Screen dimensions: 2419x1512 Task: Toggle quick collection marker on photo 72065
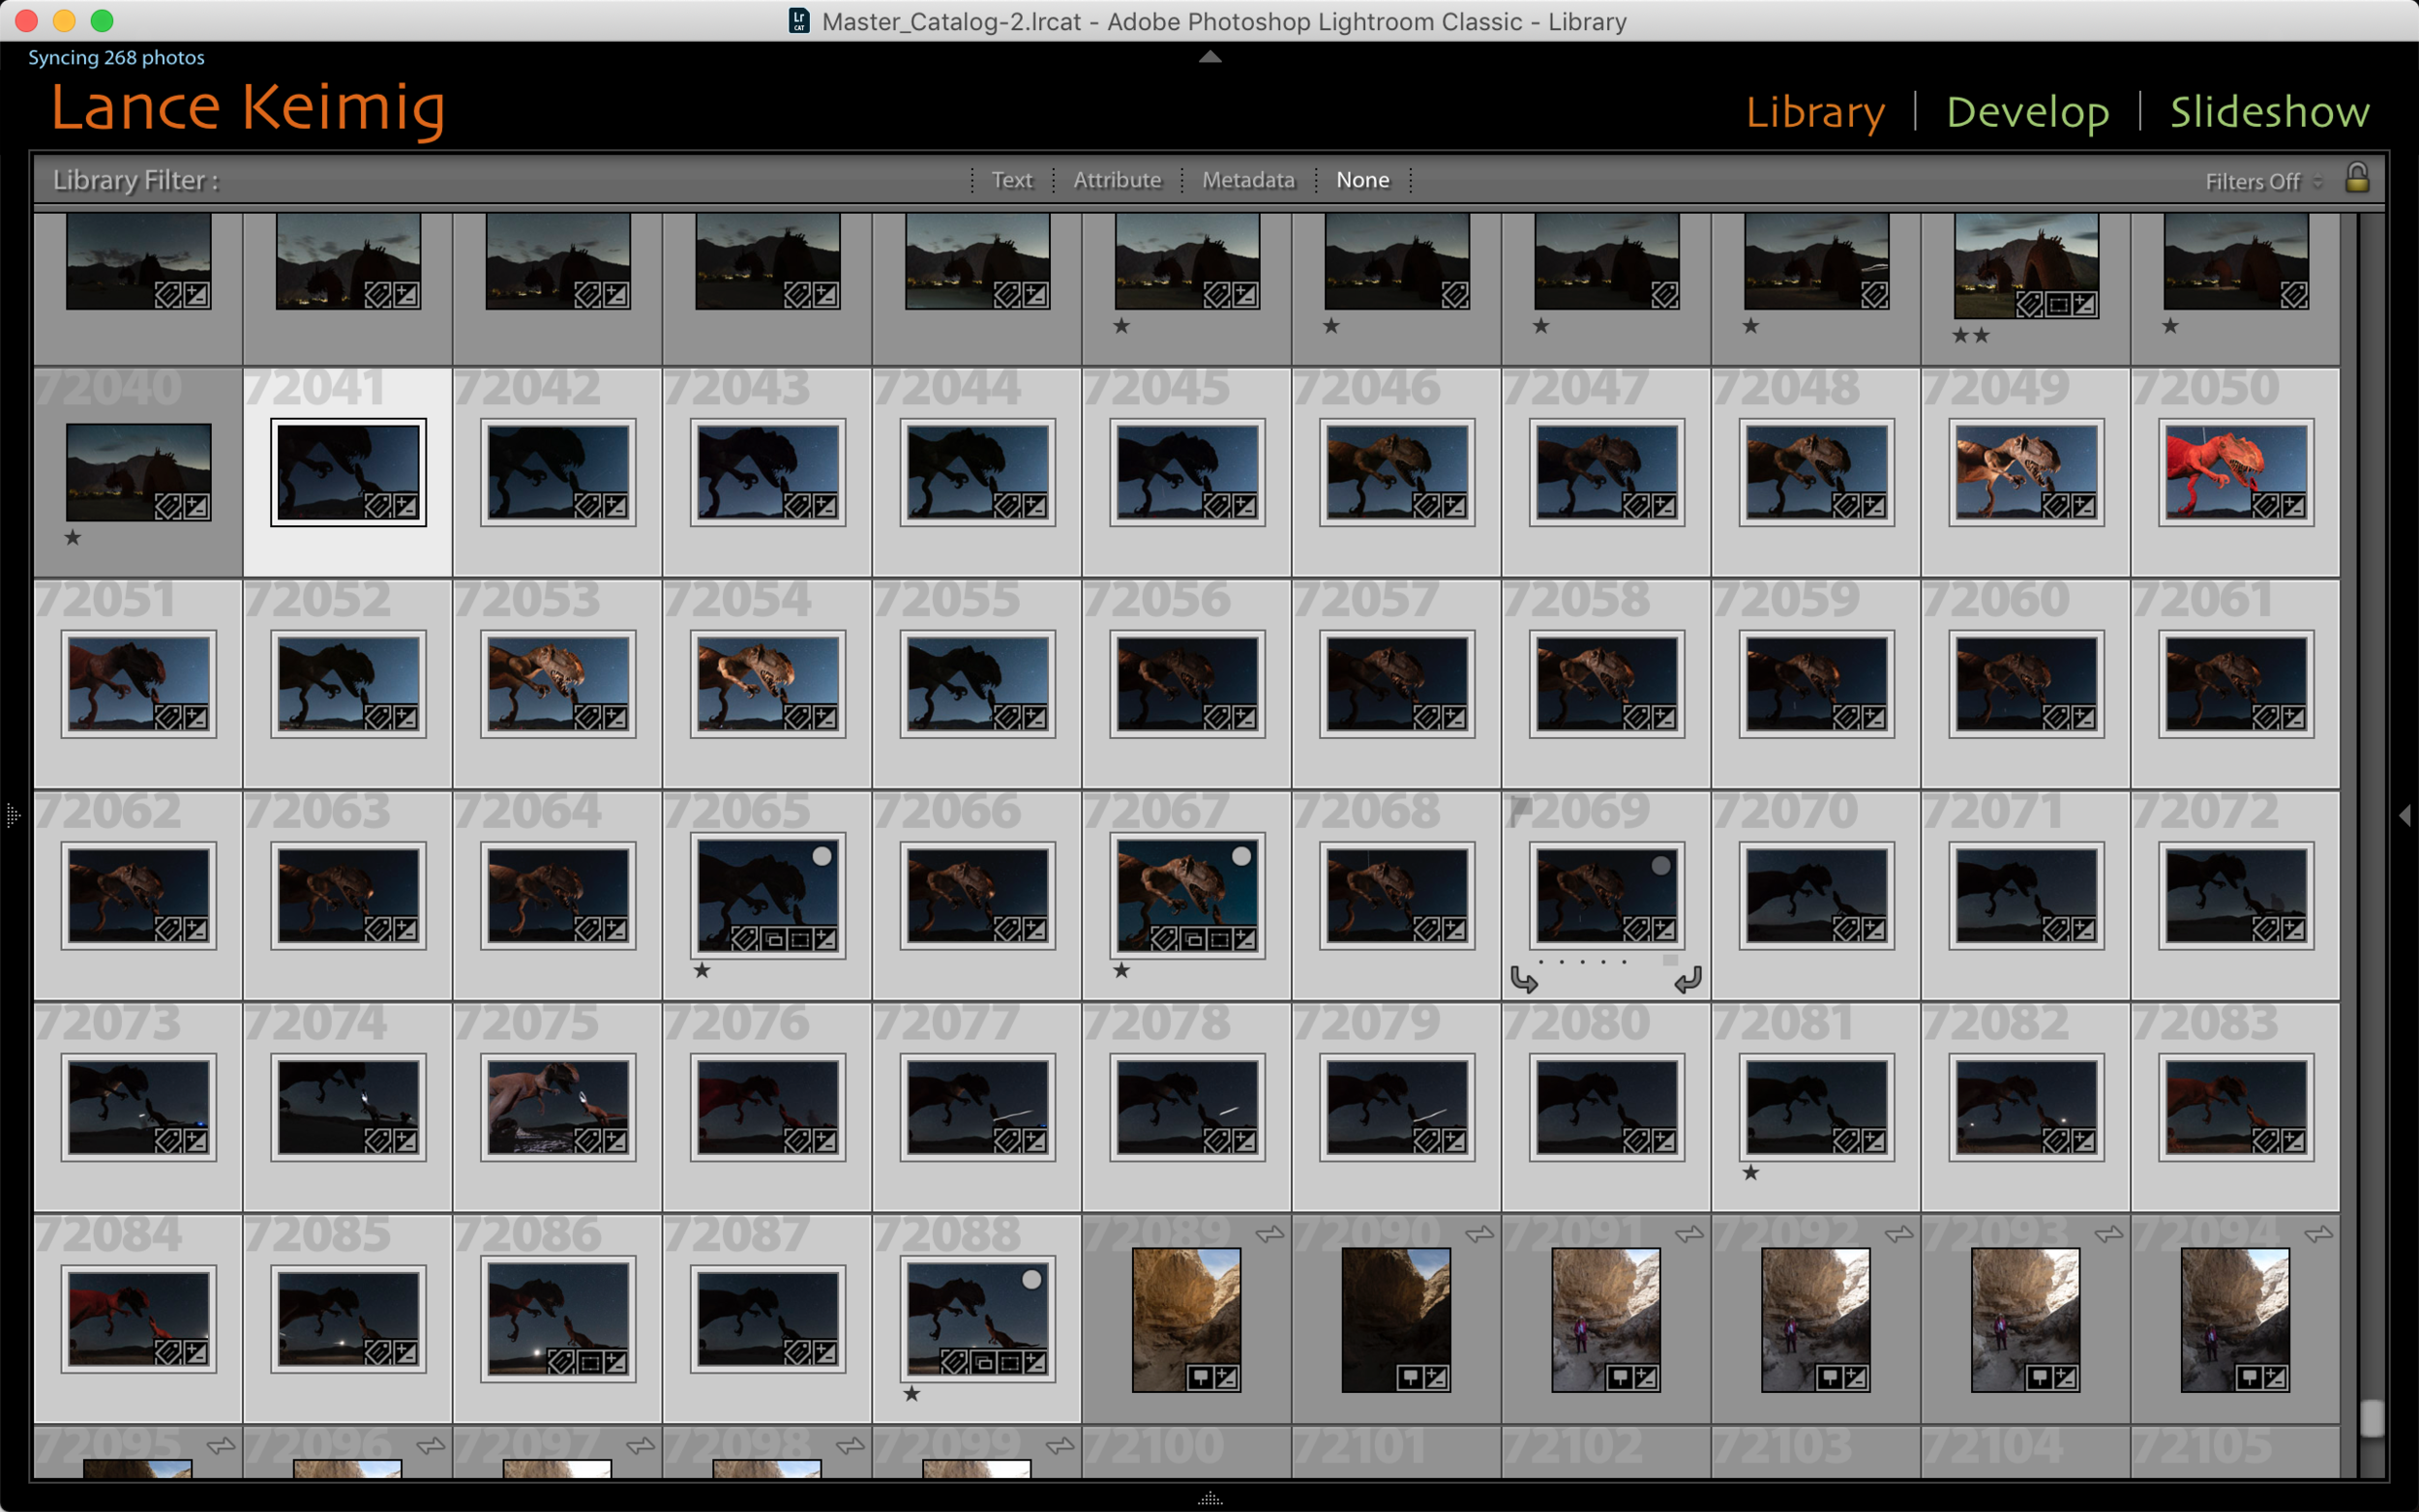point(822,857)
